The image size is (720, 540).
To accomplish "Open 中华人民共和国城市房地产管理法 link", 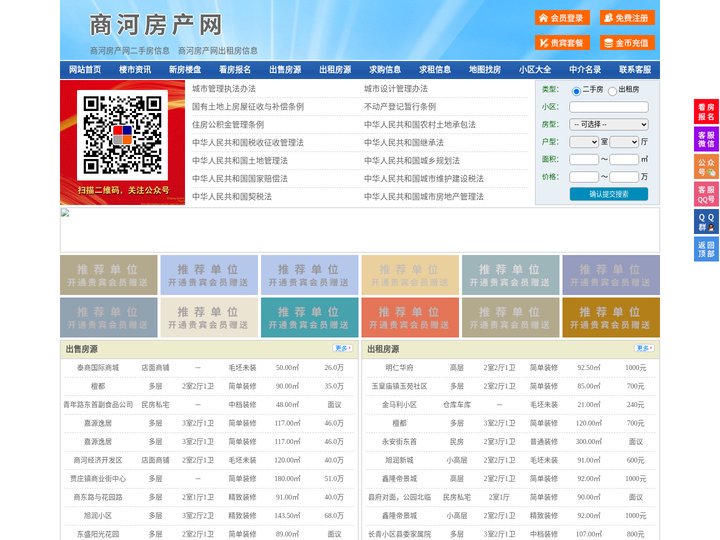I will coord(424,197).
